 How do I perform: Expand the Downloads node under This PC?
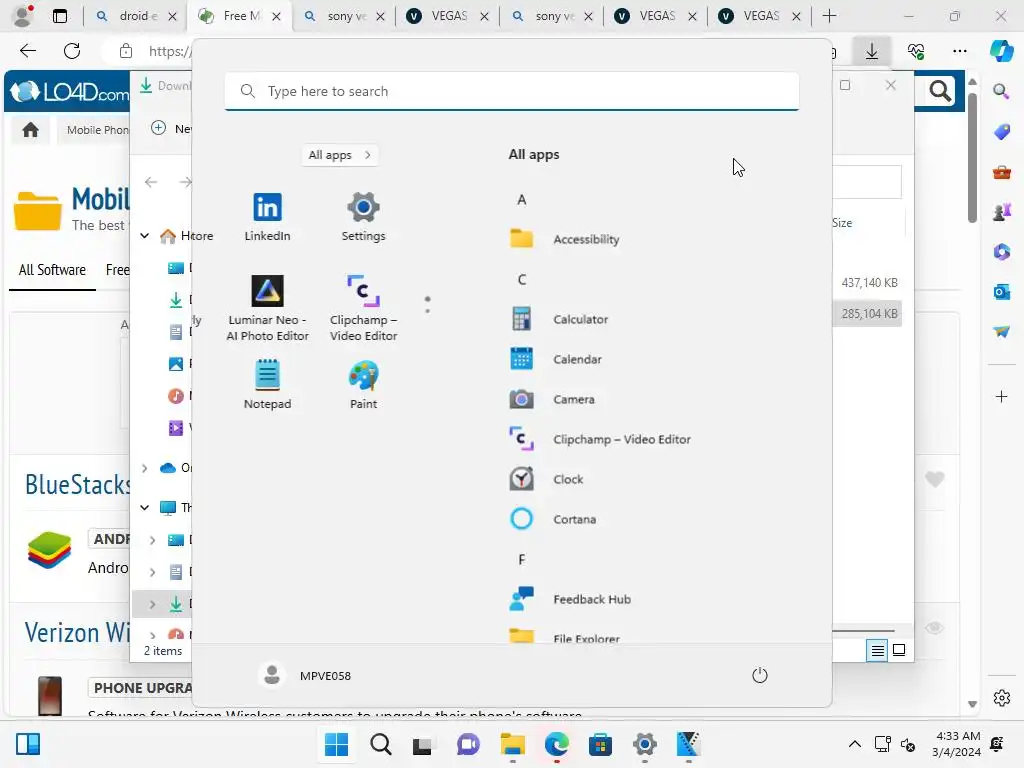[152, 604]
